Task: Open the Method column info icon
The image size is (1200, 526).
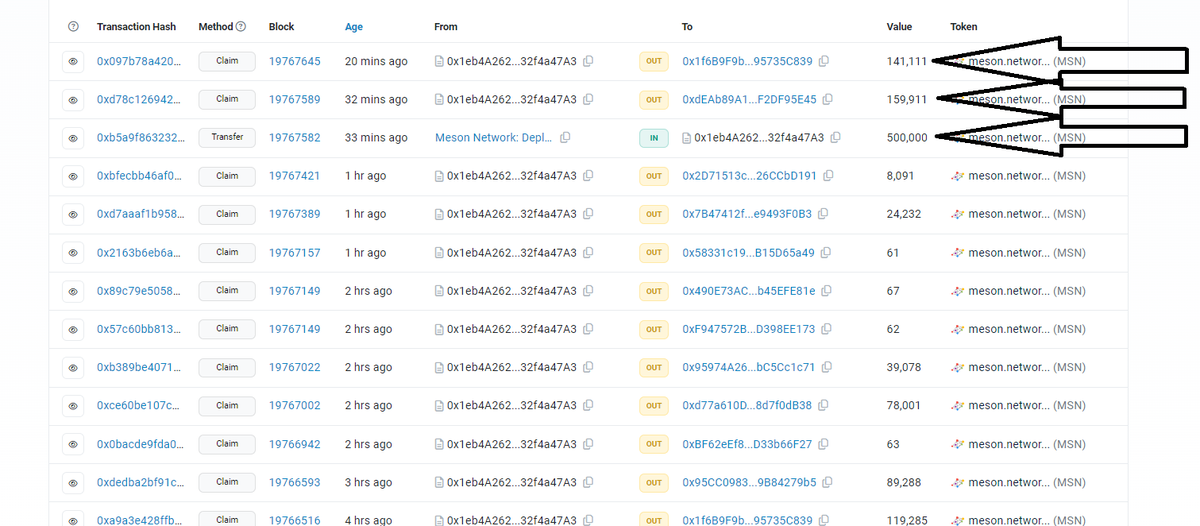Action: [x=241, y=27]
